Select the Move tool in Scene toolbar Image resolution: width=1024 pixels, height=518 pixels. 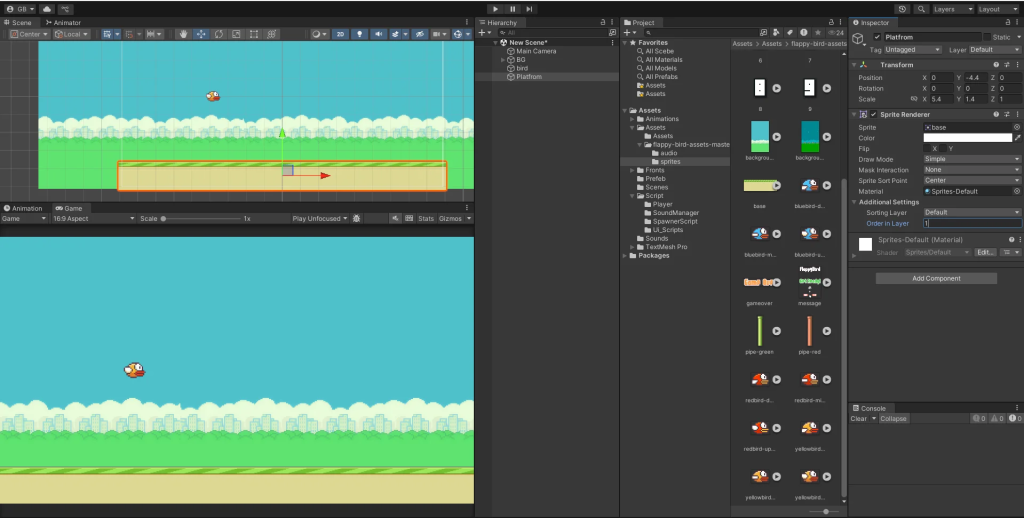coord(201,34)
